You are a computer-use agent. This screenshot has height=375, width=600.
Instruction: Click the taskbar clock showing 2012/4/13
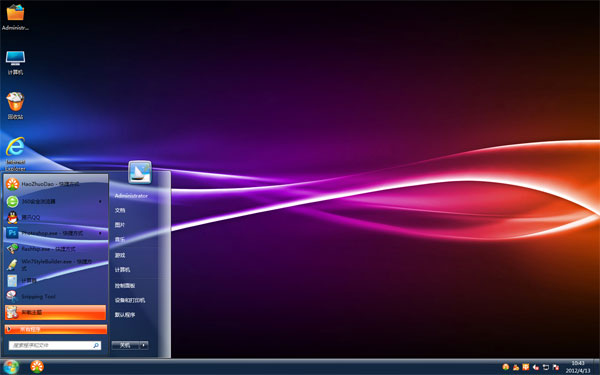pos(578,367)
